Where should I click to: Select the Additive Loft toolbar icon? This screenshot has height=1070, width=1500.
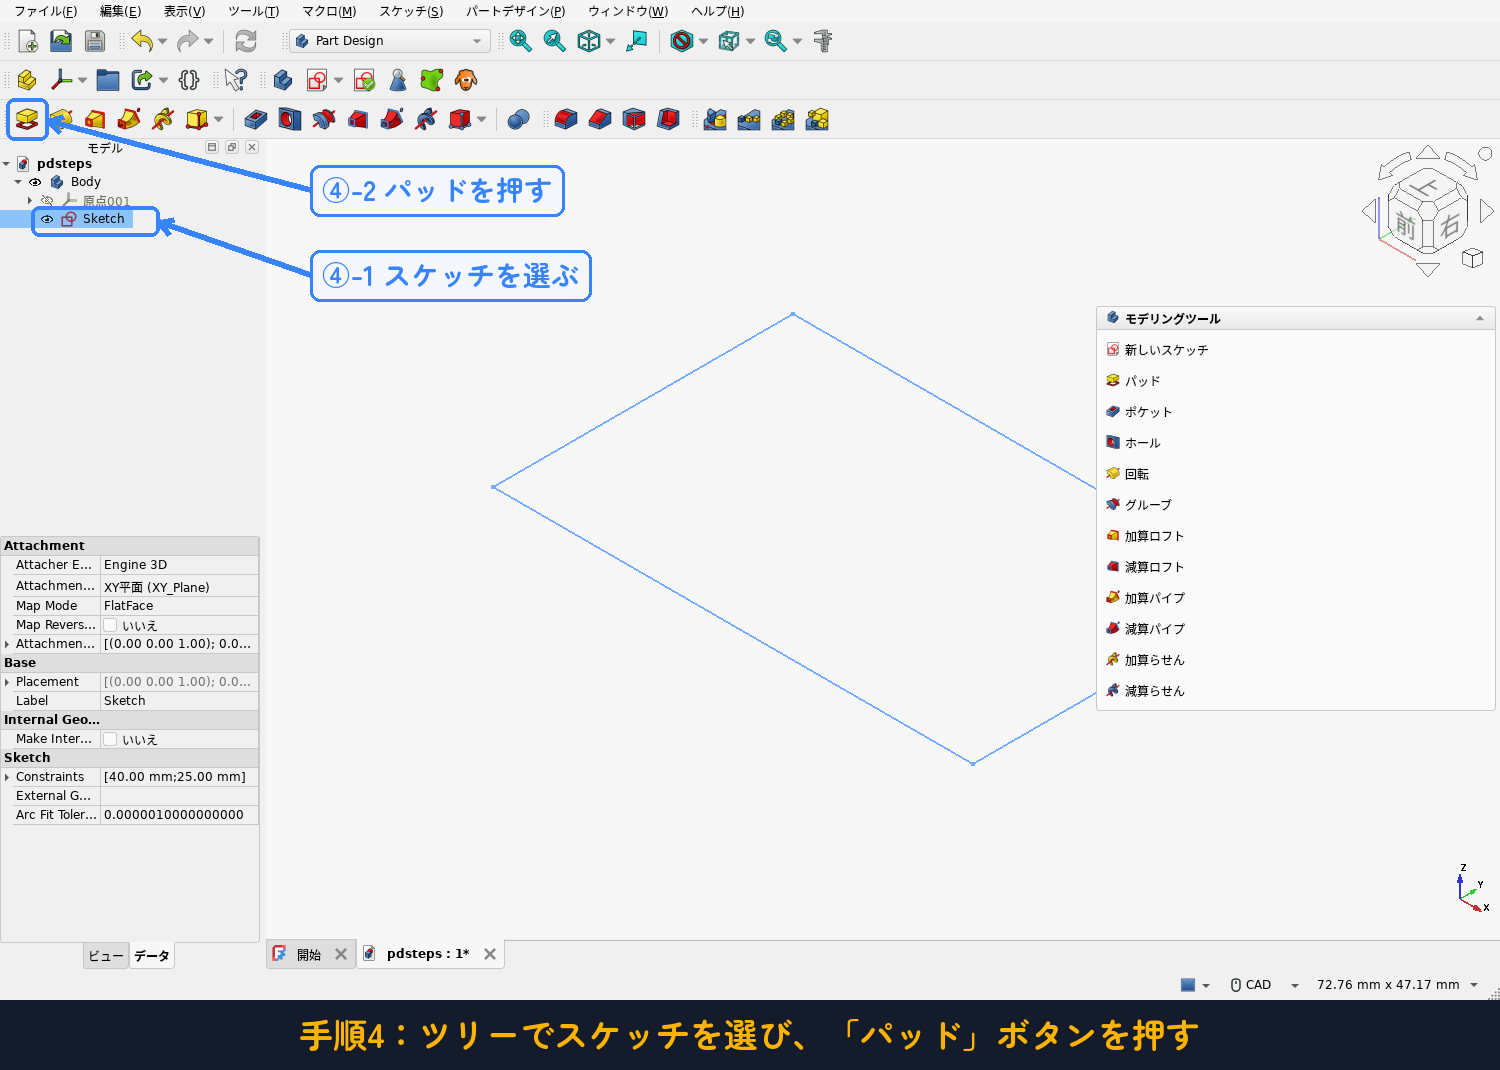pyautogui.click(x=95, y=120)
